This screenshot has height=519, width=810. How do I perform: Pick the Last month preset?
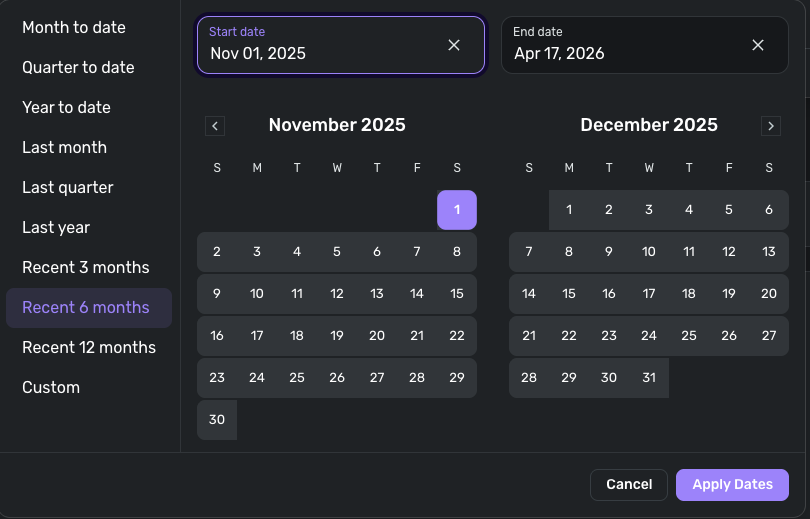[64, 147]
